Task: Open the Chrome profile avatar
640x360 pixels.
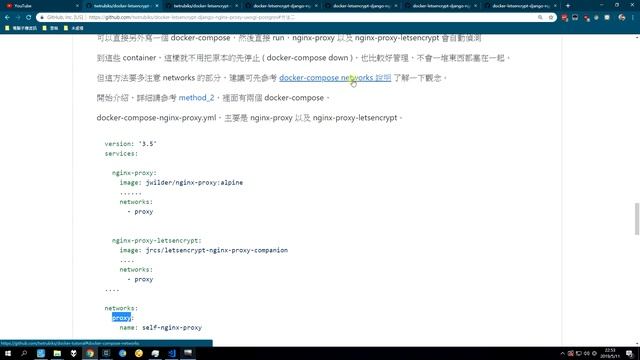Action: (x=622, y=18)
